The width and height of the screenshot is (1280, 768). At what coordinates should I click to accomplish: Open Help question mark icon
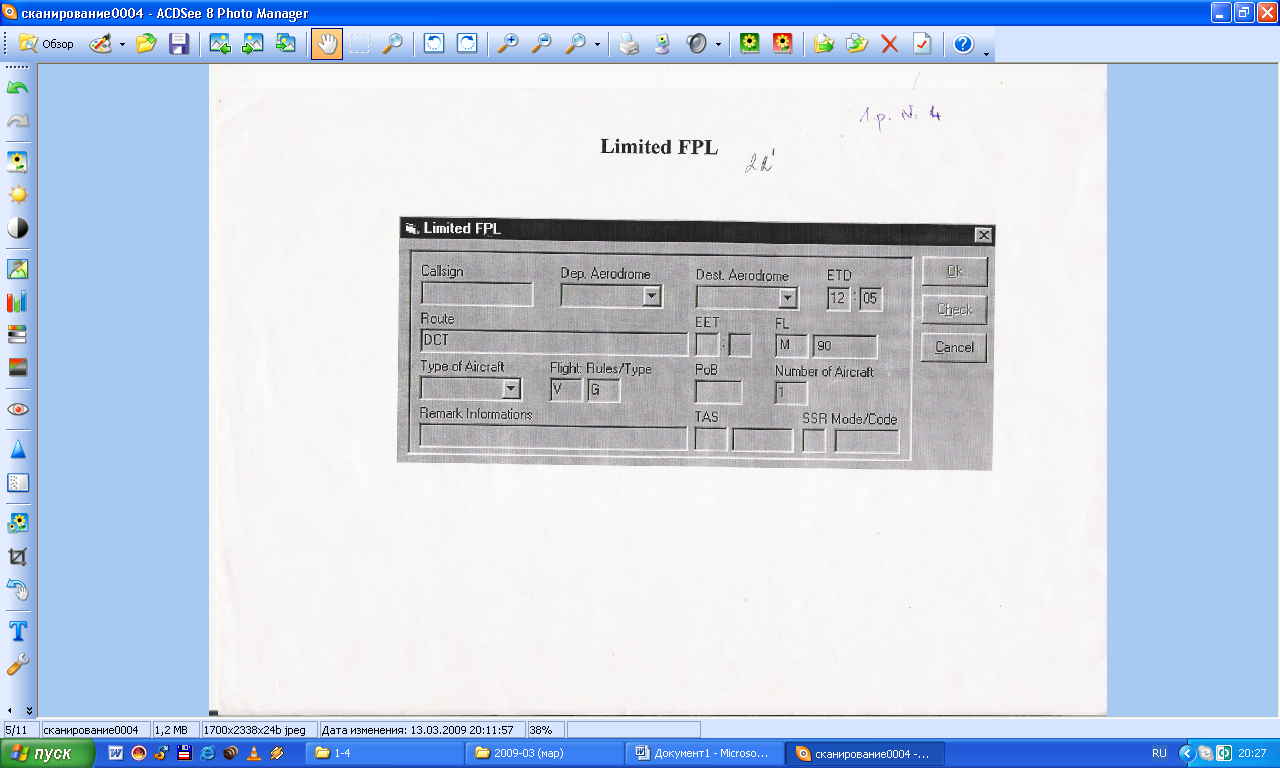963,44
